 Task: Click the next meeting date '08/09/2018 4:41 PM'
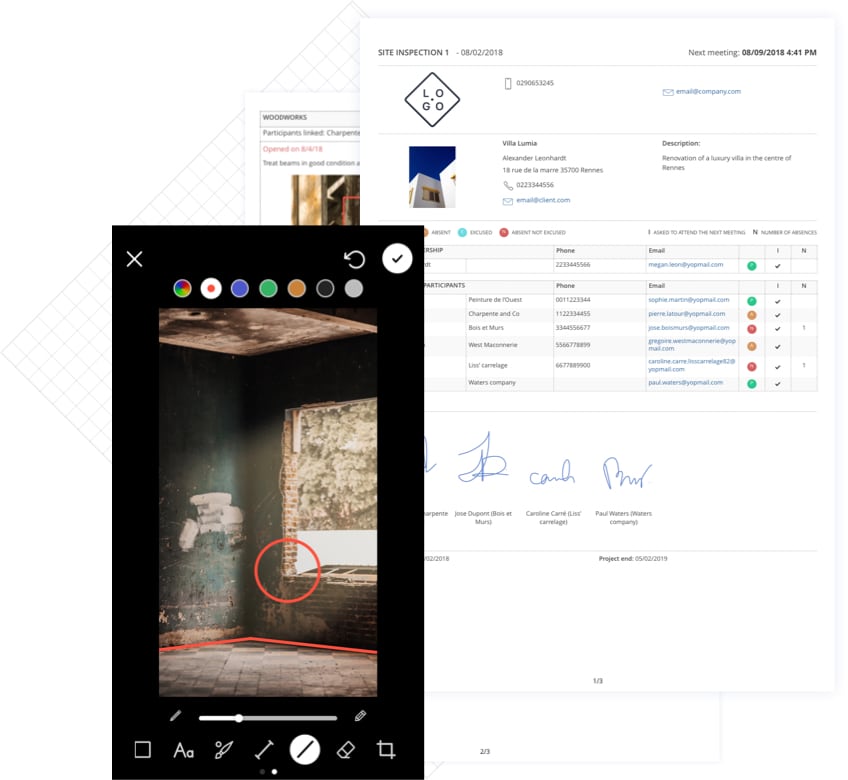click(779, 52)
